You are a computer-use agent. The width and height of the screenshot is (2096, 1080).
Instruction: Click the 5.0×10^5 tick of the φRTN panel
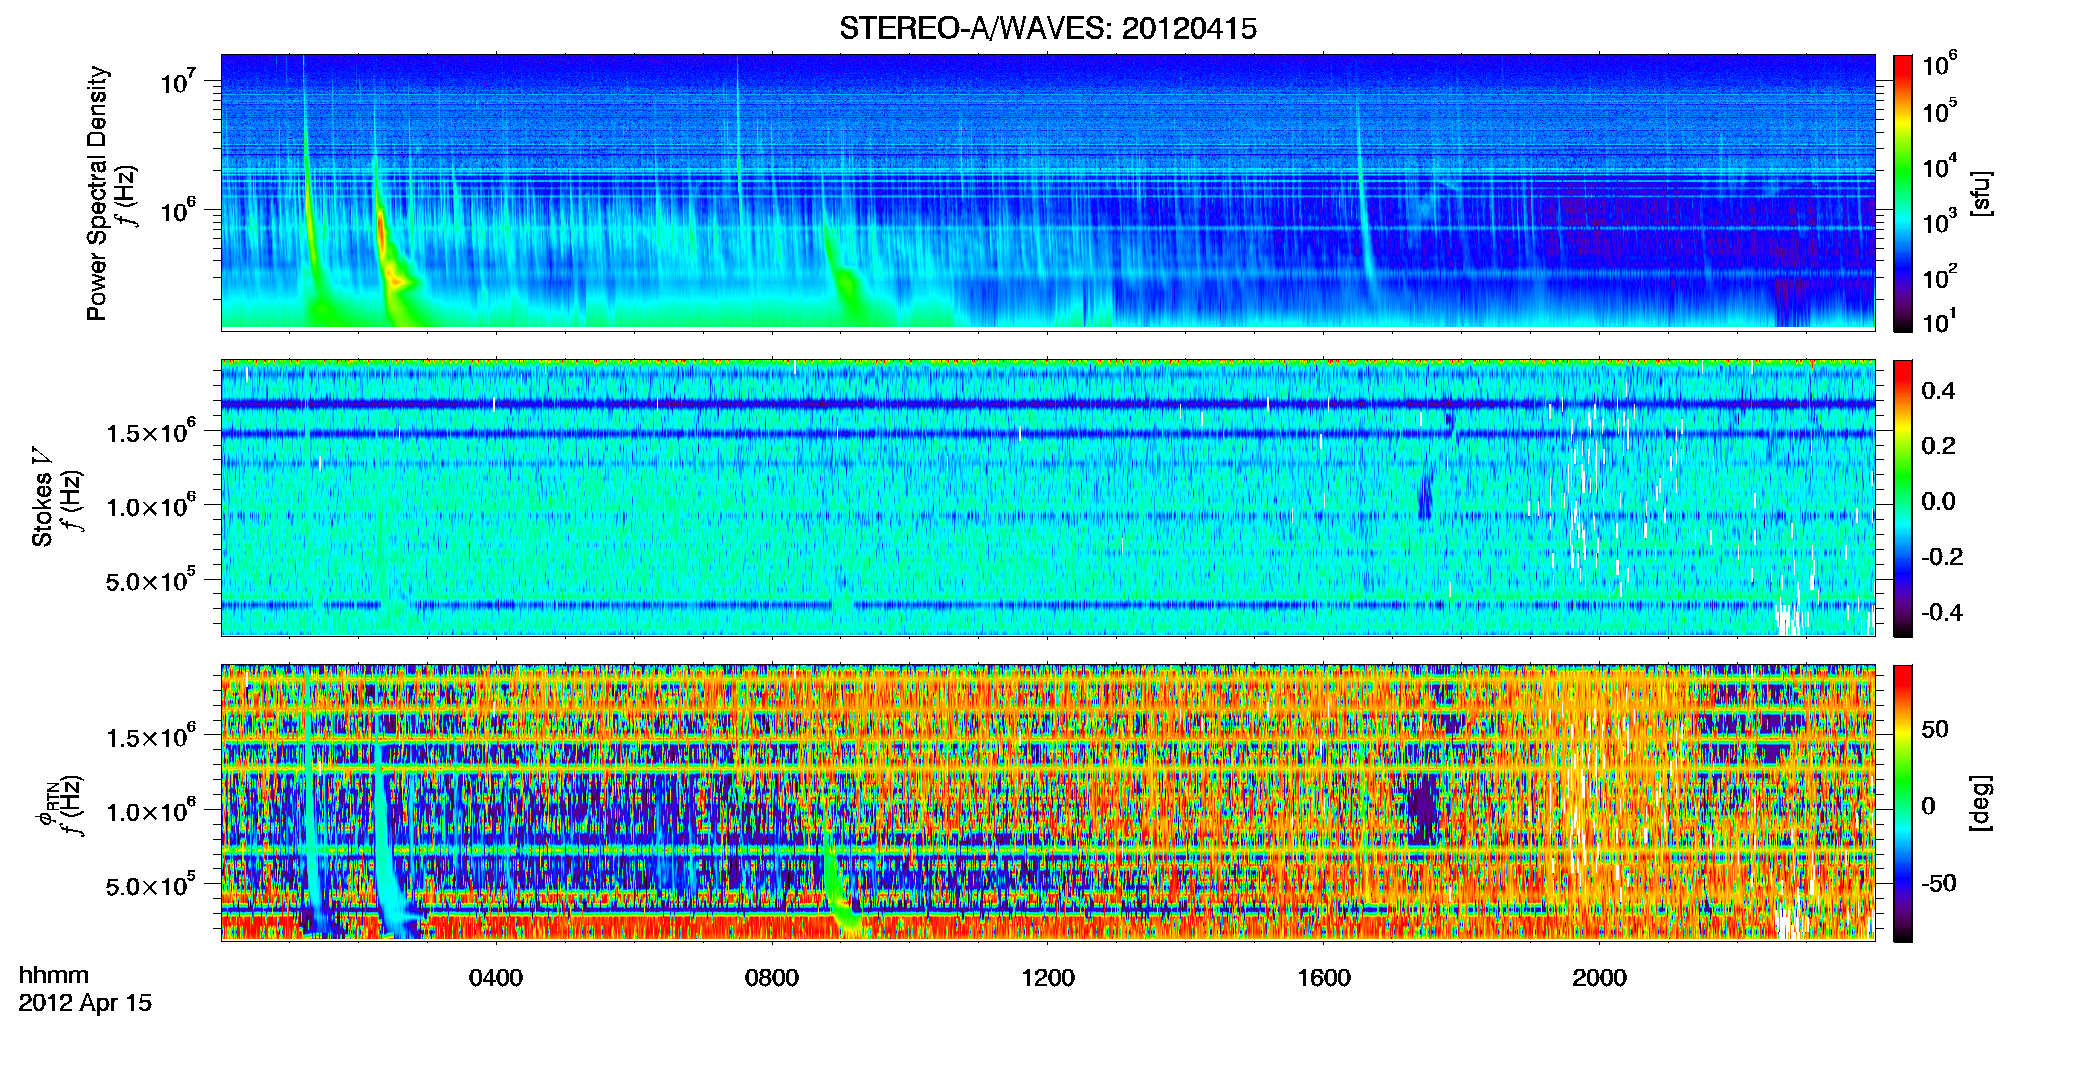(x=150, y=886)
